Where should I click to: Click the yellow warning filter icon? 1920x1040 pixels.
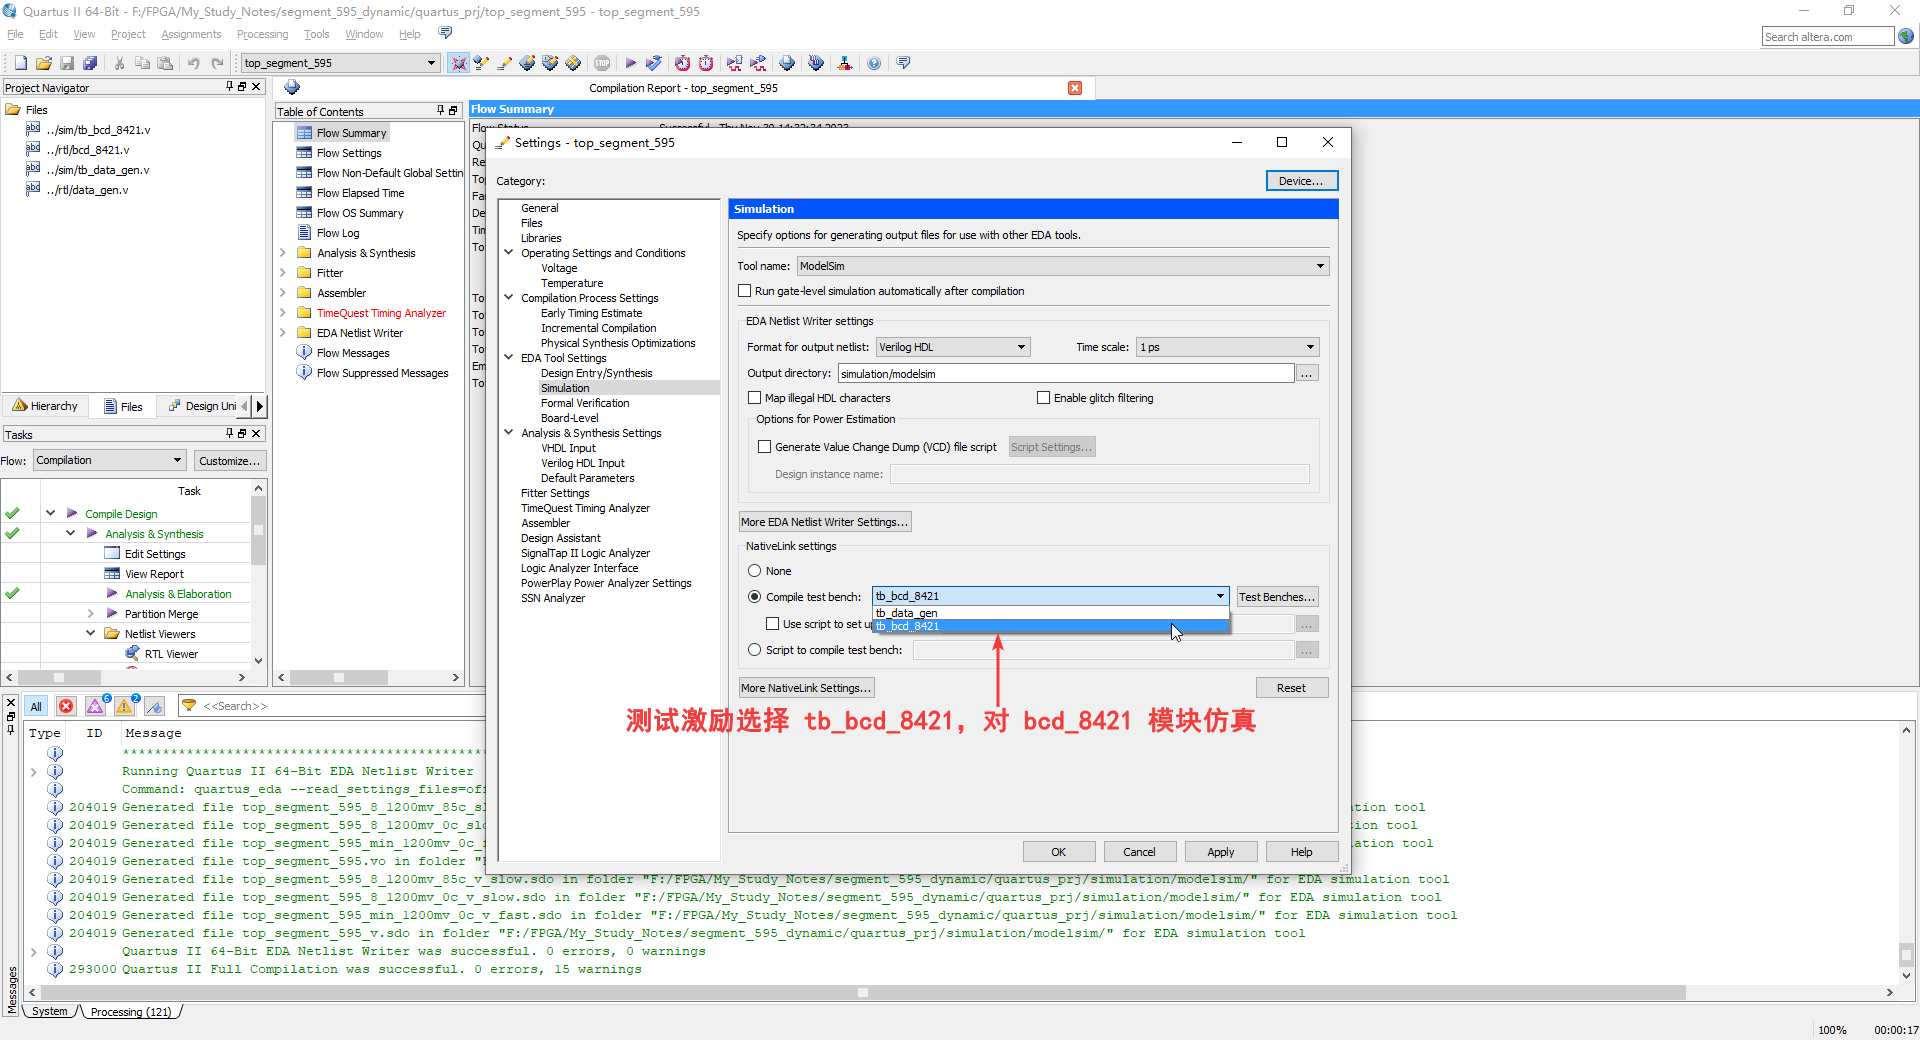click(x=125, y=706)
